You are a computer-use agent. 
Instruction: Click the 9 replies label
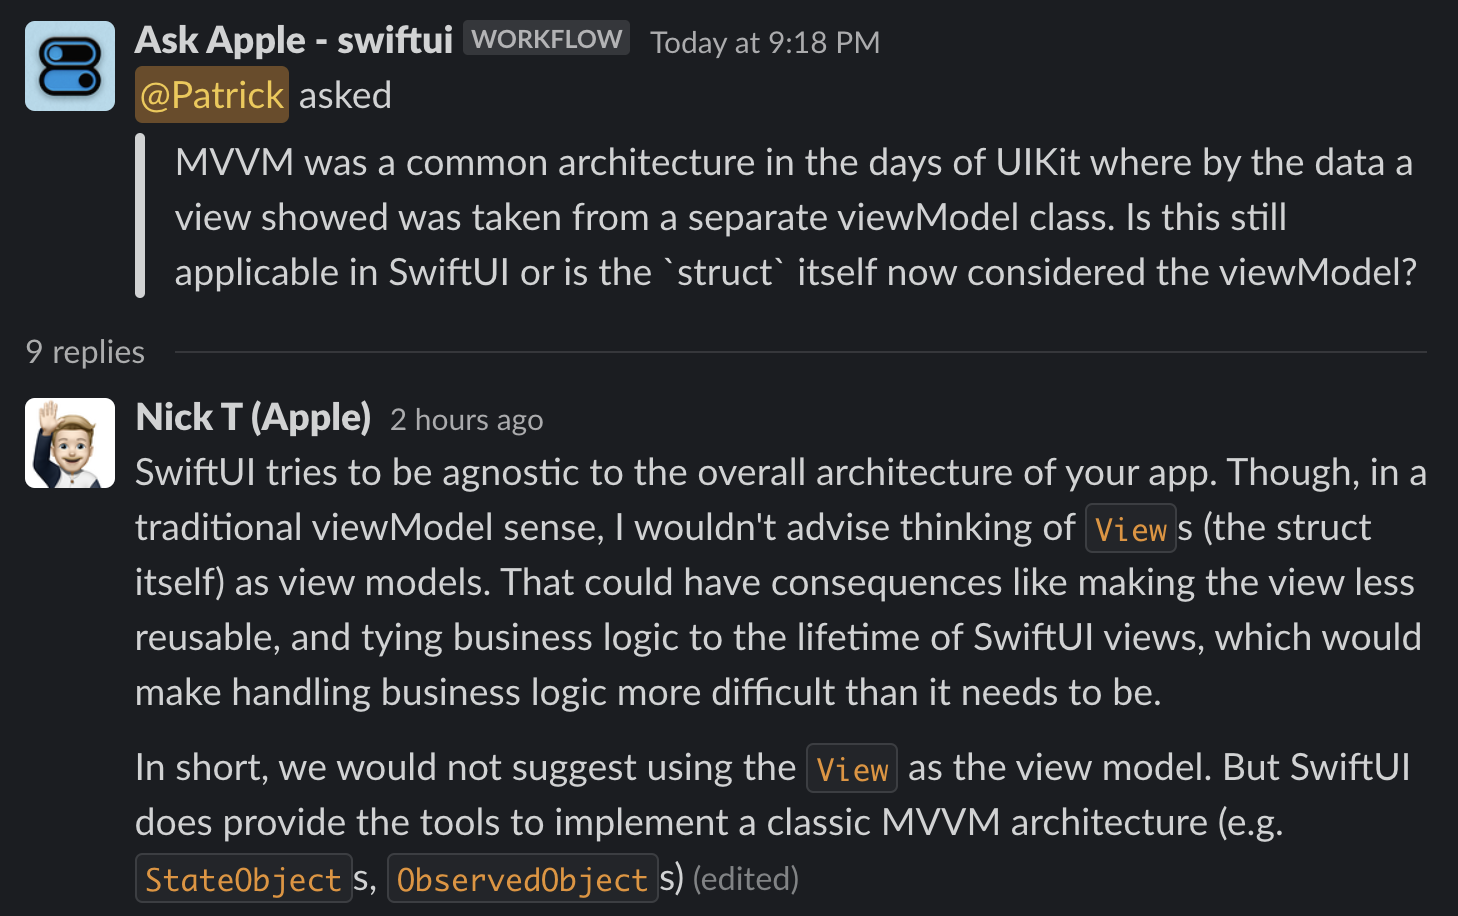pos(85,352)
